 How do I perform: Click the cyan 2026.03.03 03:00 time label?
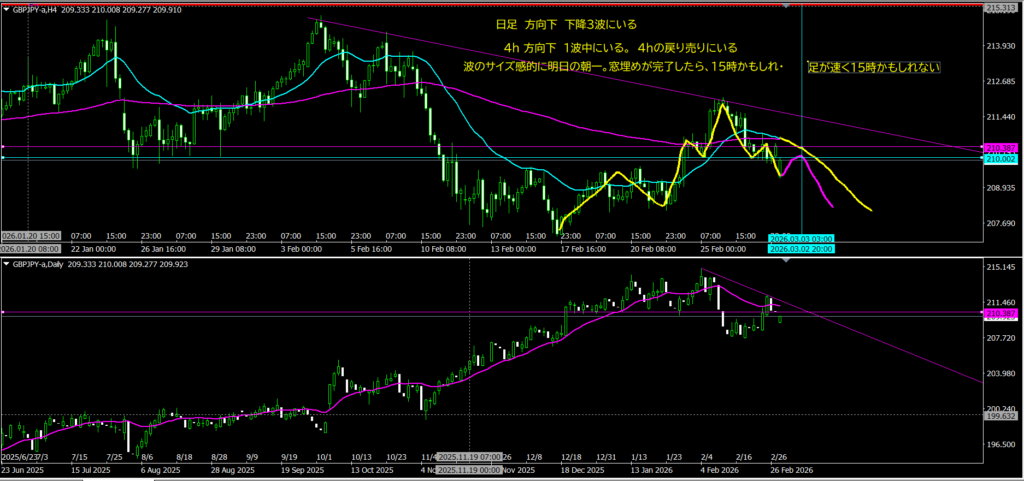click(x=801, y=238)
